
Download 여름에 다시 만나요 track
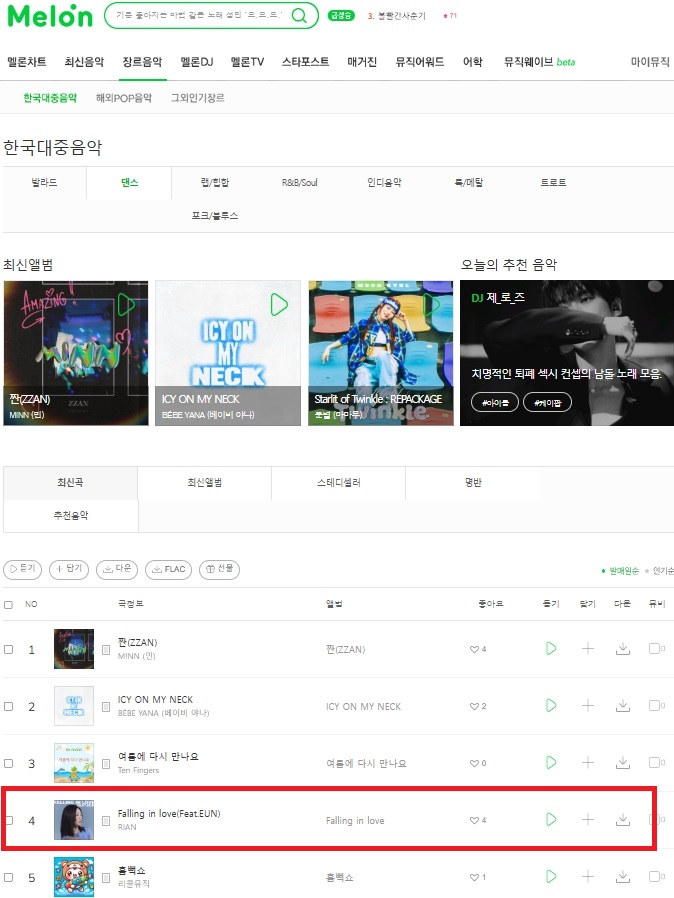point(622,763)
